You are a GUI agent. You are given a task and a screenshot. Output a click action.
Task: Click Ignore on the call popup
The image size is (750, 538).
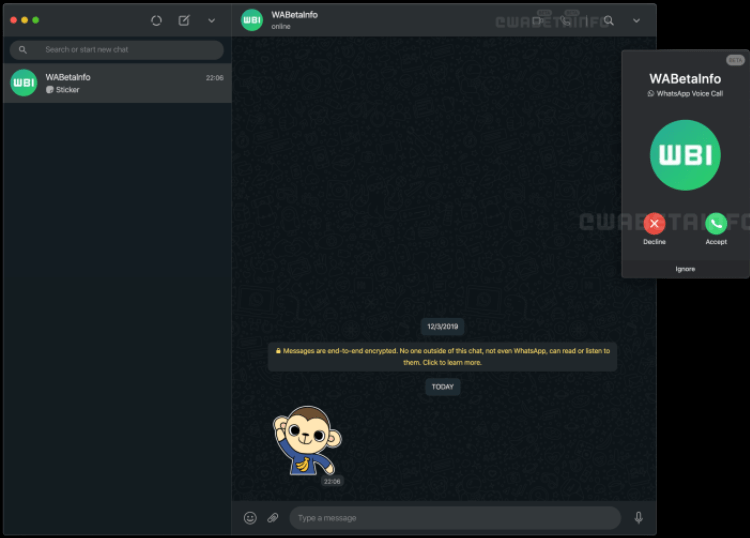tap(685, 268)
